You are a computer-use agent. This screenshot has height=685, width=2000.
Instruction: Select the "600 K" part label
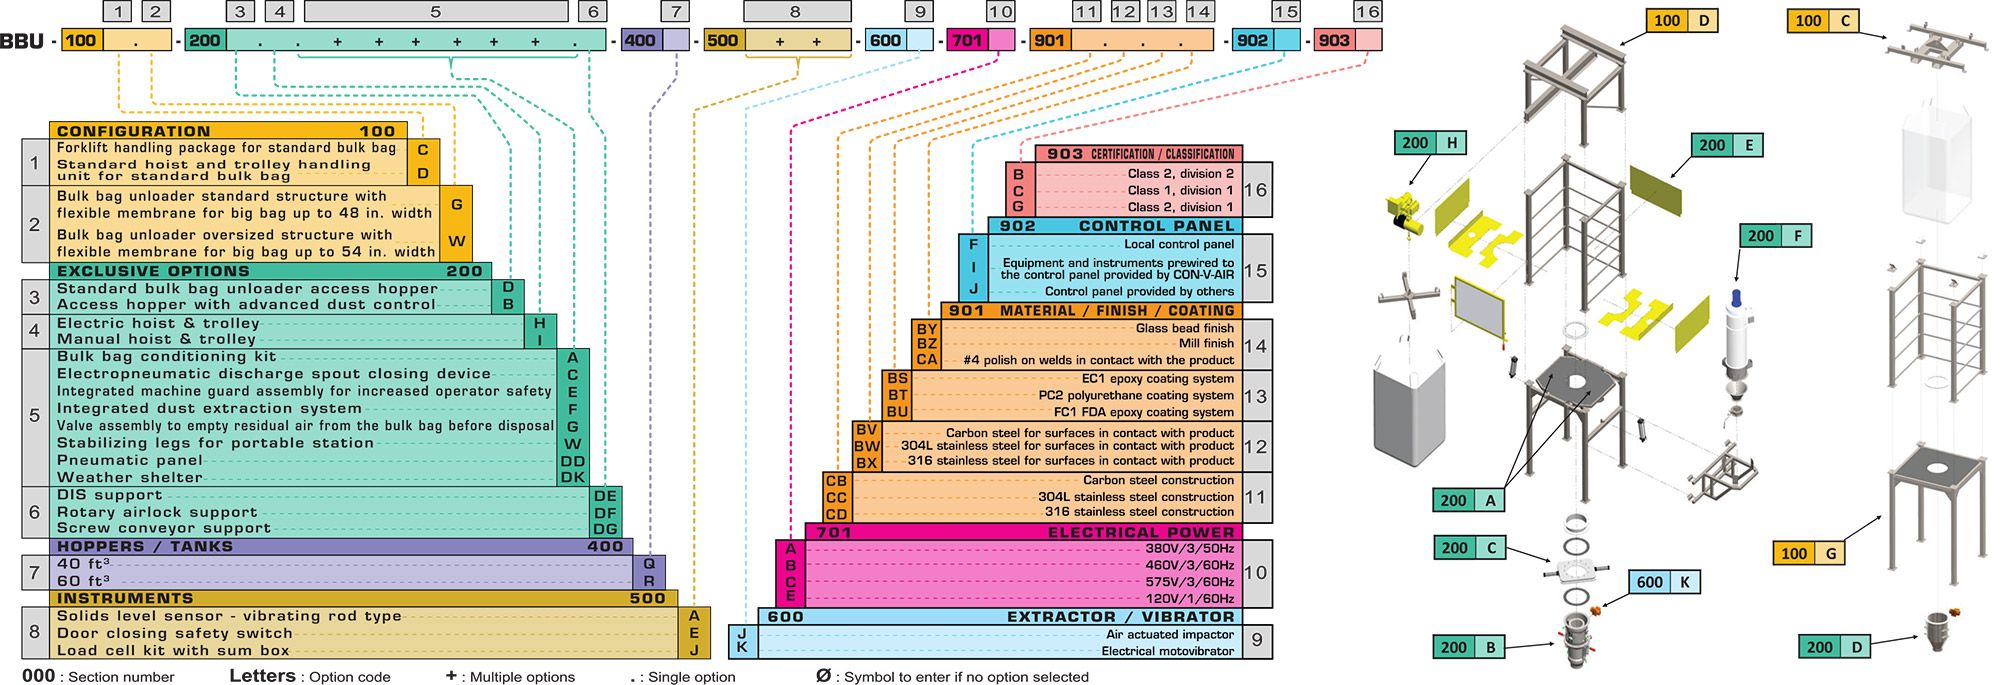[x=1664, y=582]
